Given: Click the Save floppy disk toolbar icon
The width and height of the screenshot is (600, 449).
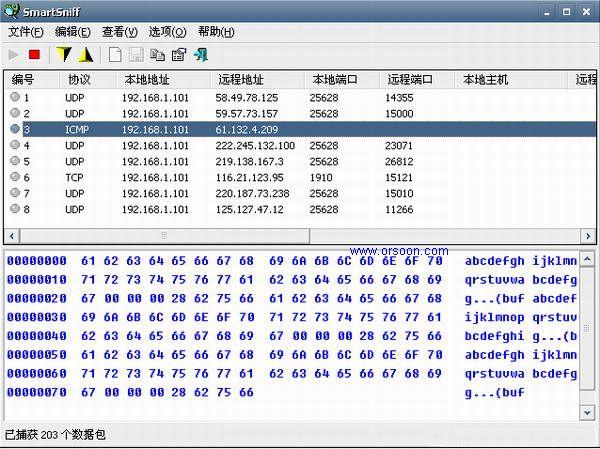Looking at the screenshot, I should [136, 55].
